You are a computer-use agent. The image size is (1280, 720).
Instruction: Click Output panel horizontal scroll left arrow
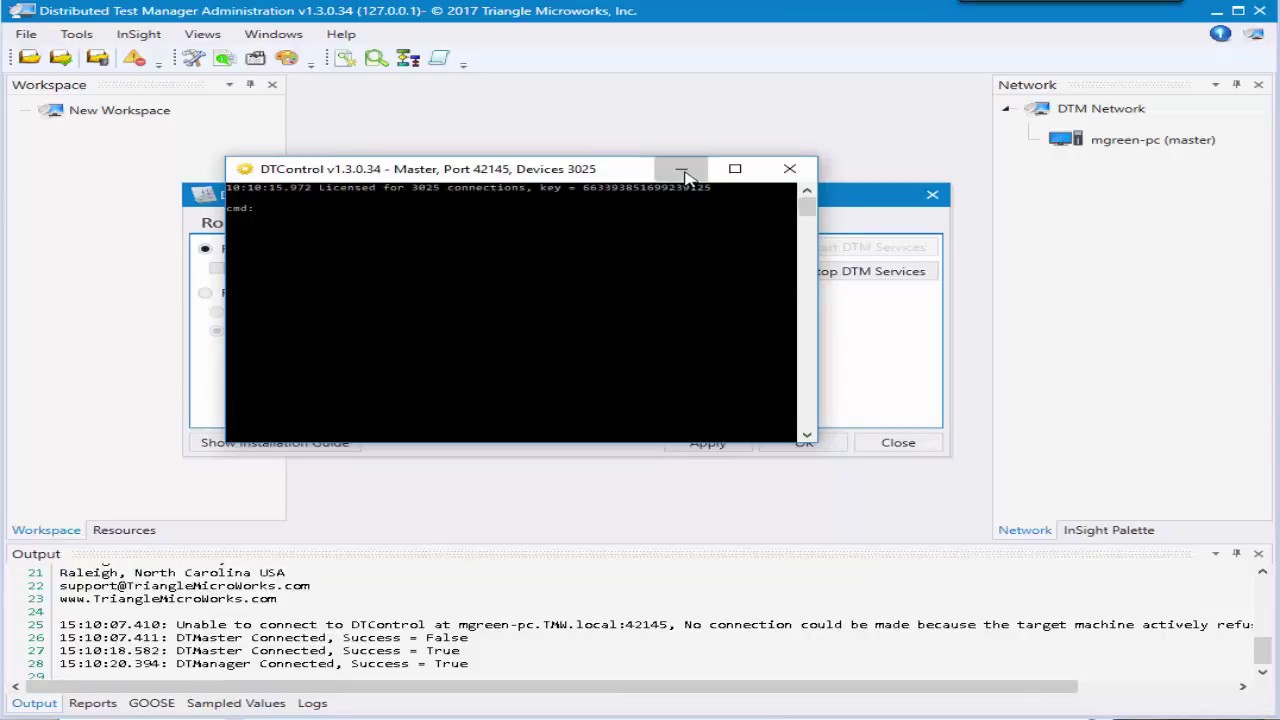tap(16, 686)
